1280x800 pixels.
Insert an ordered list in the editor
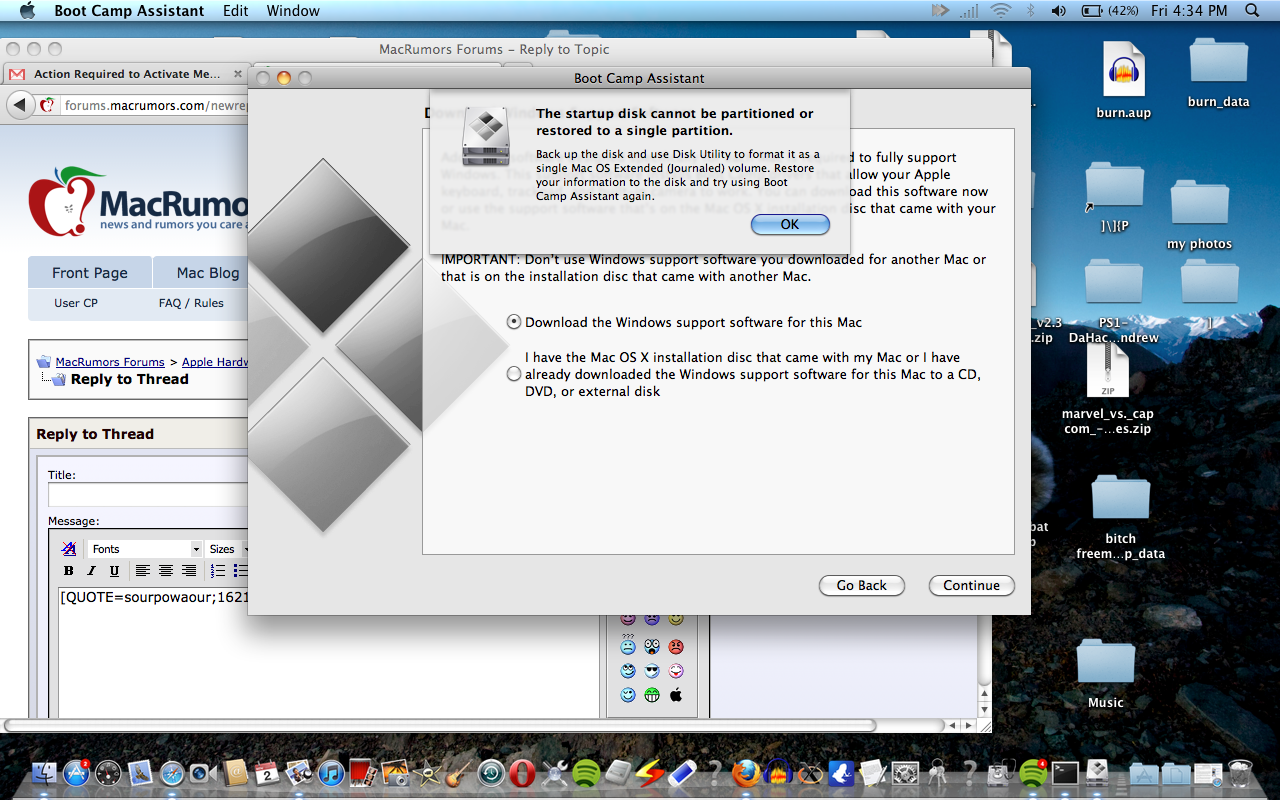[x=218, y=571]
